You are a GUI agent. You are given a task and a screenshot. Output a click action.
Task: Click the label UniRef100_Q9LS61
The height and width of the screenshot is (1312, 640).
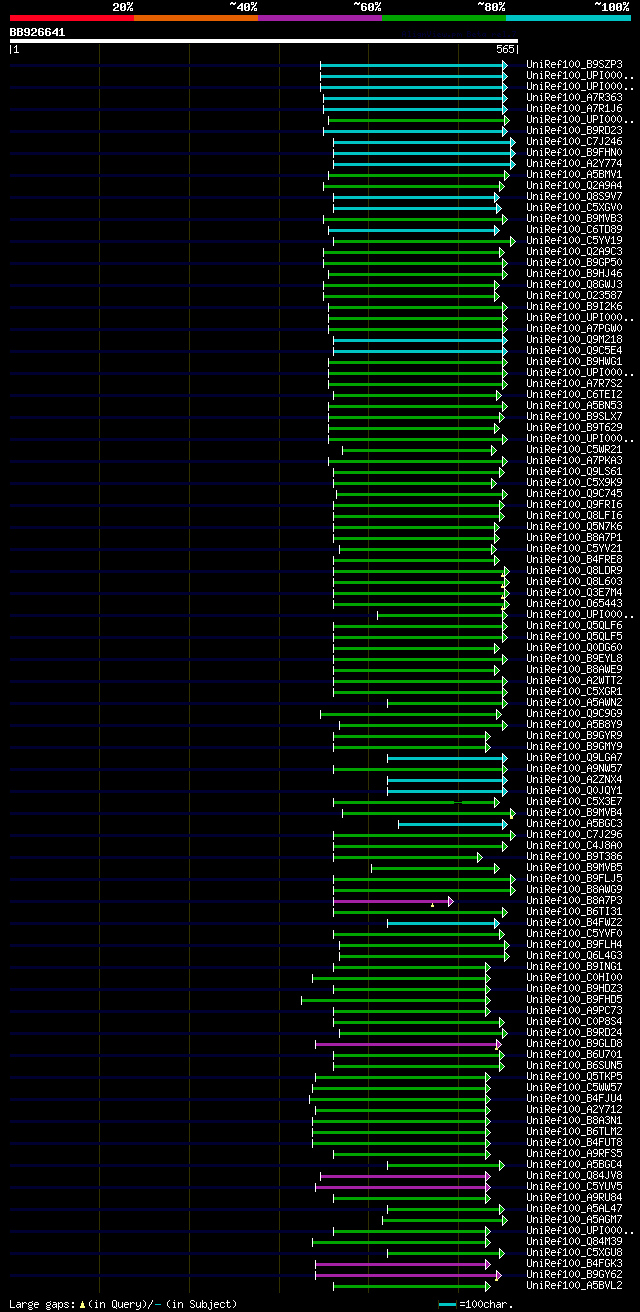[x=574, y=472]
